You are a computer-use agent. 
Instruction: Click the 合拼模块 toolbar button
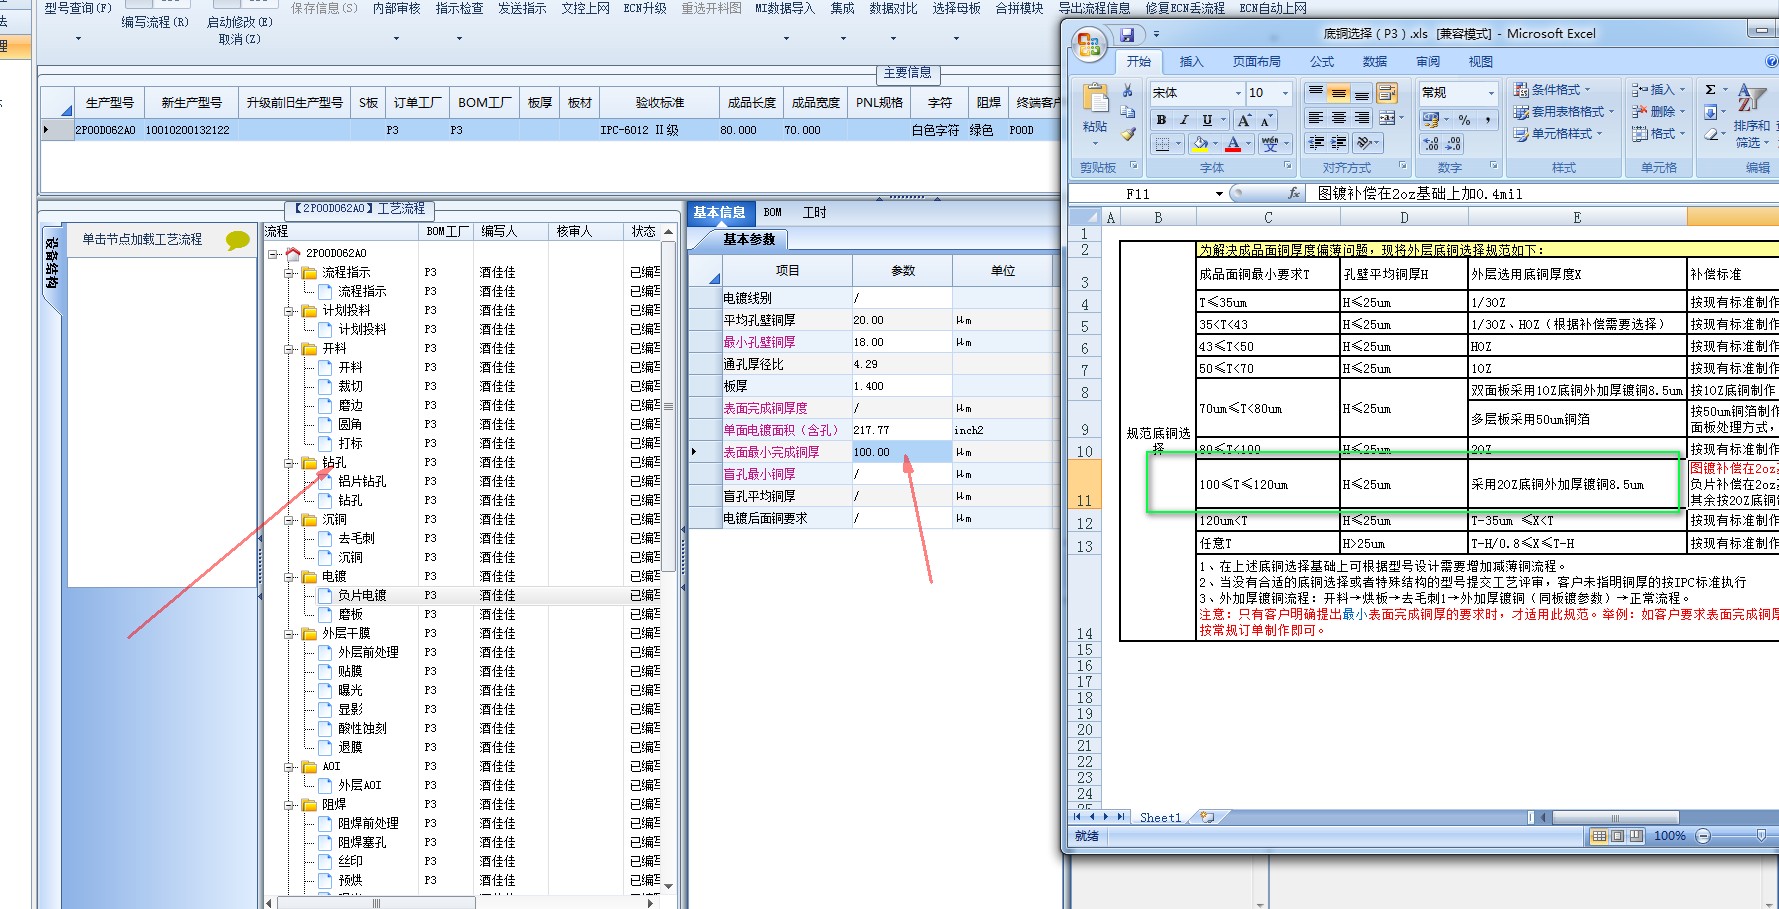click(1019, 8)
